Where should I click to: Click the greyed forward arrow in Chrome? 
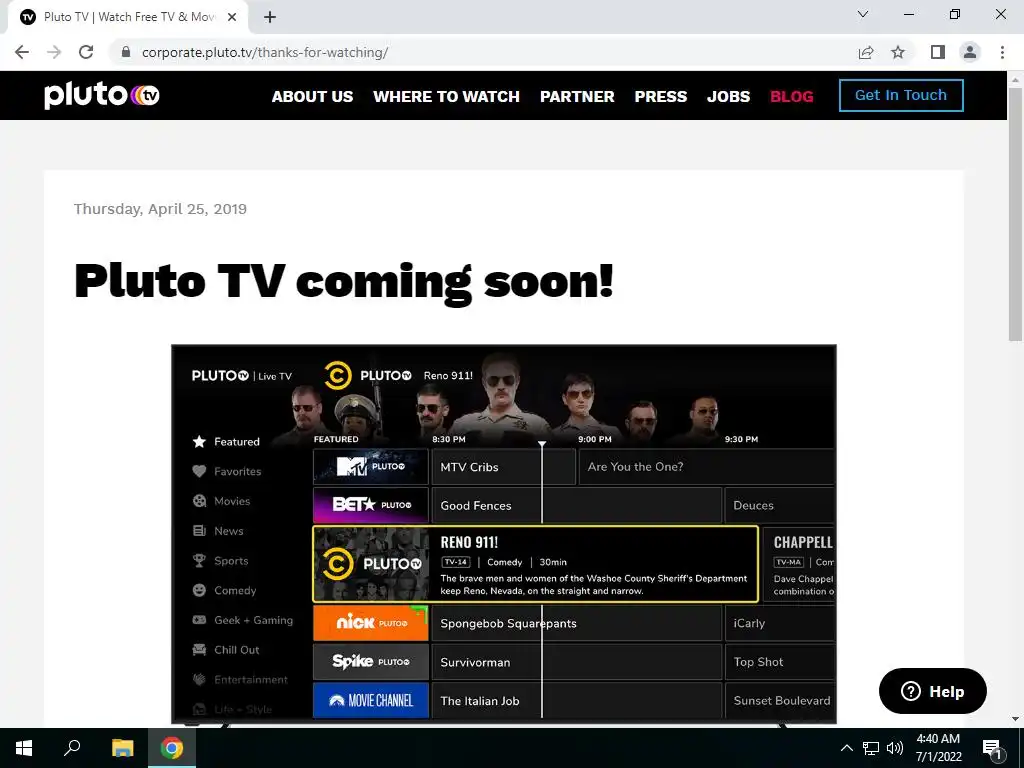pyautogui.click(x=54, y=52)
